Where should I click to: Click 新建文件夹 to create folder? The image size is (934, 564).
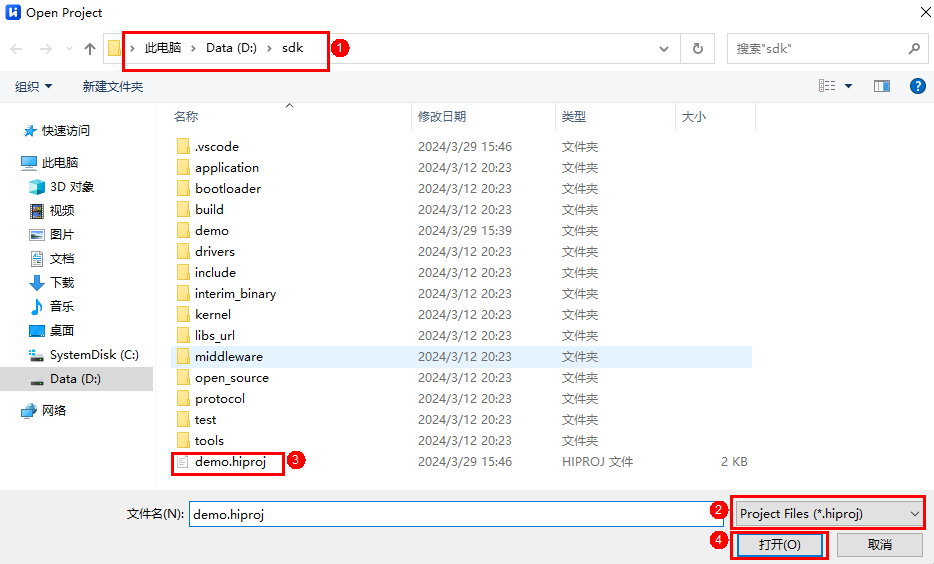[x=113, y=87]
